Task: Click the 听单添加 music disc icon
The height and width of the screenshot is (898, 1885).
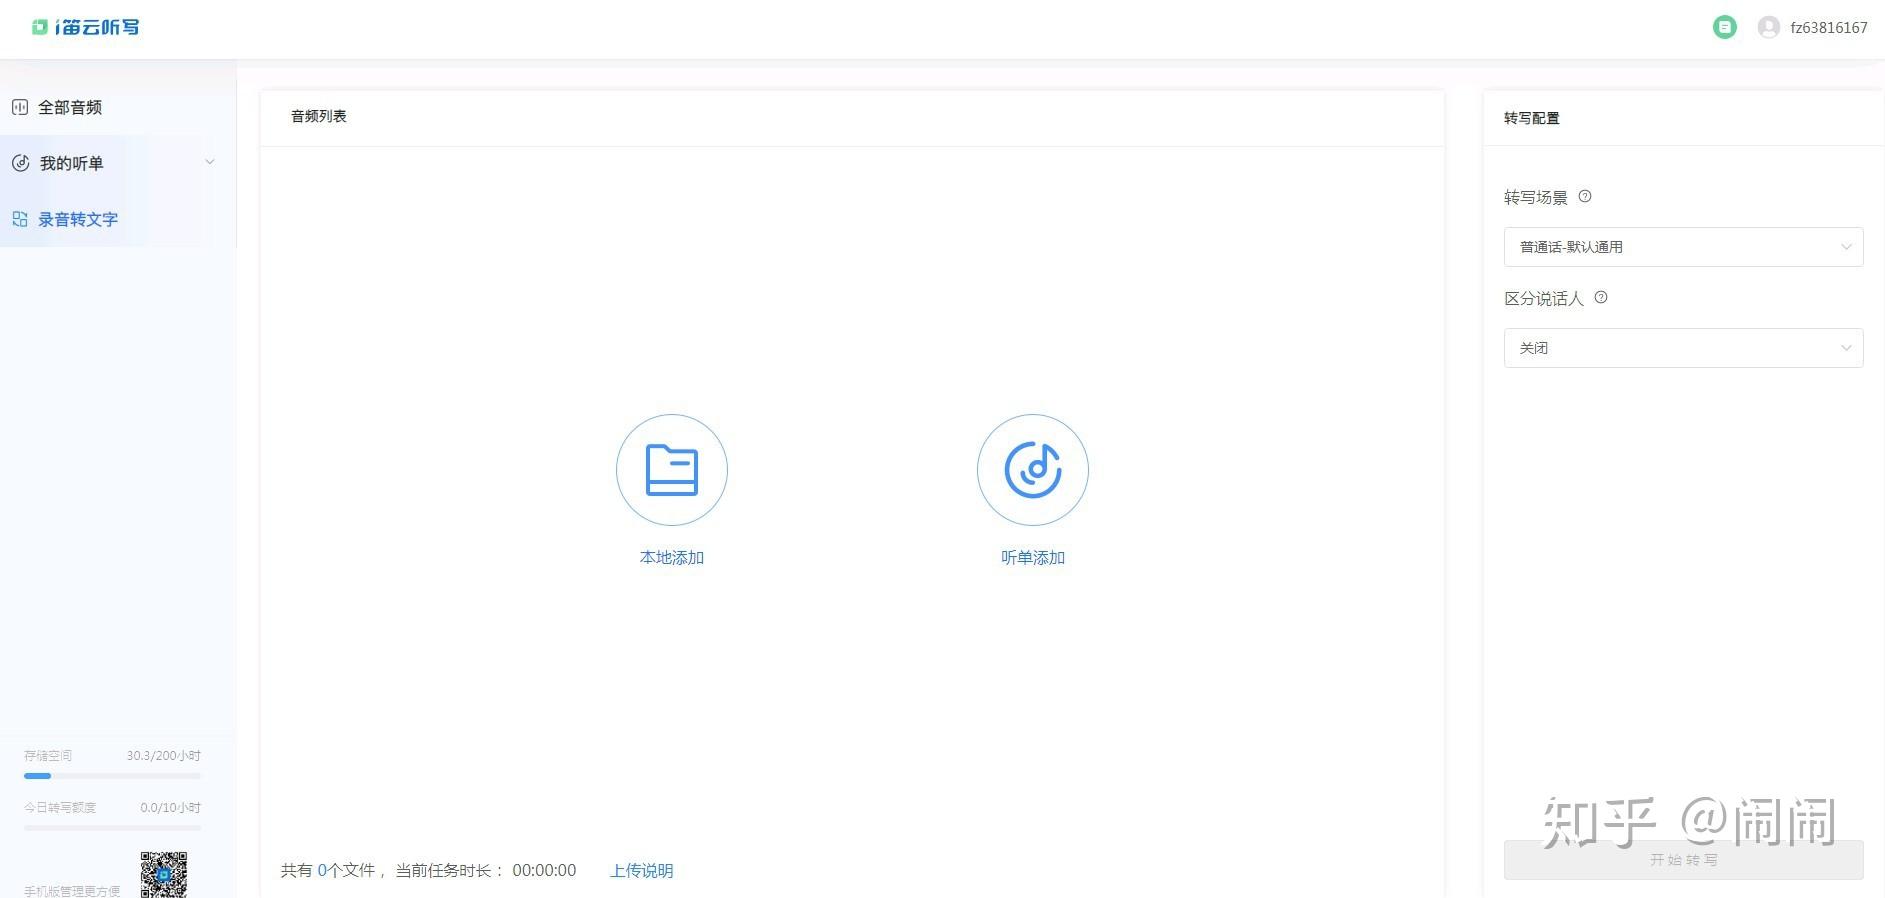Action: tap(1033, 470)
